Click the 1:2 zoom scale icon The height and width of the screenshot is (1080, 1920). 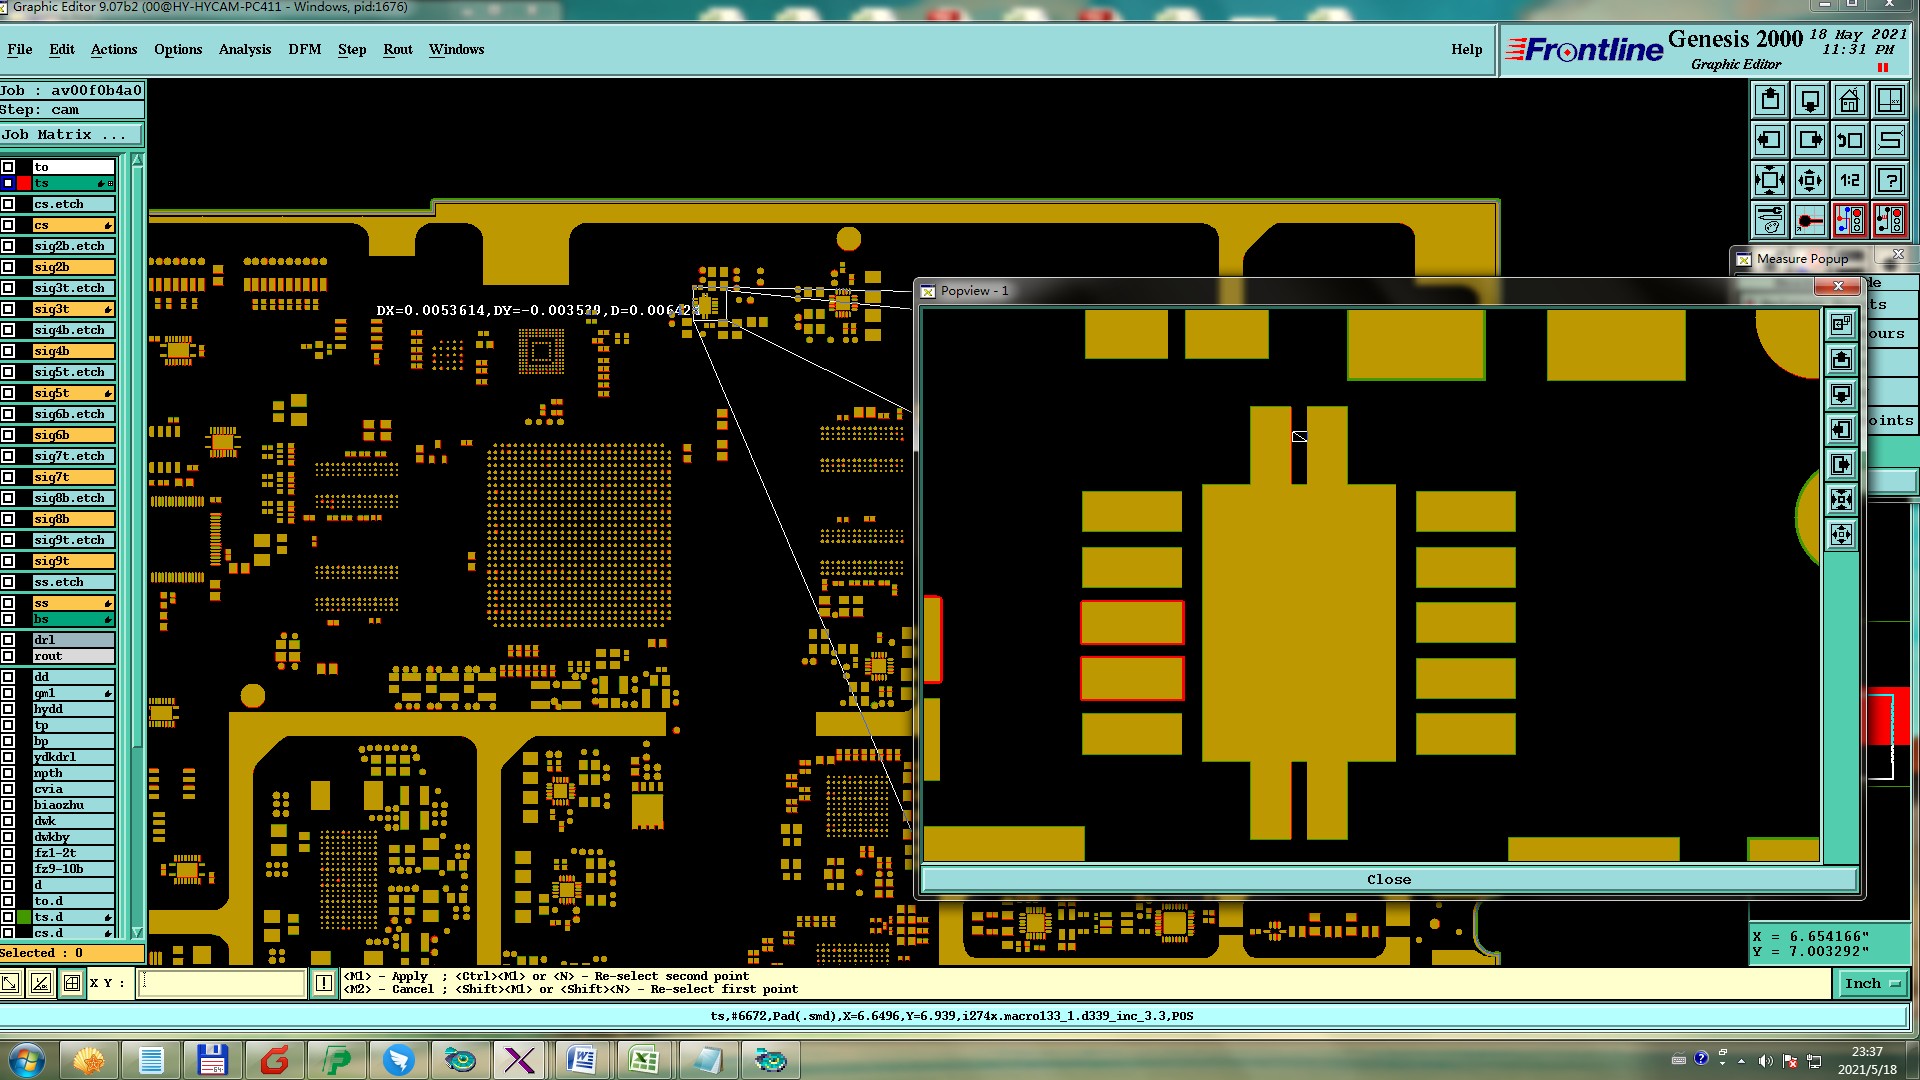[x=1849, y=180]
